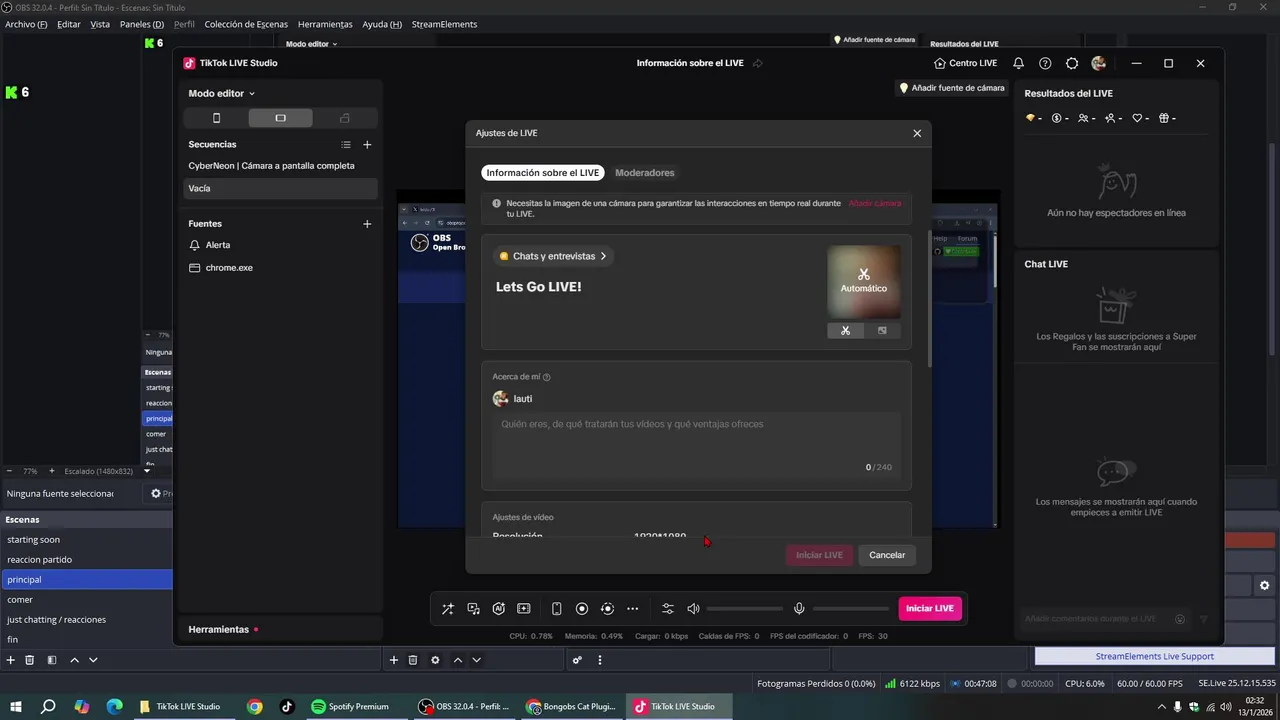Open the audio mixer sliders icon
1280x720 pixels.
tap(668, 609)
